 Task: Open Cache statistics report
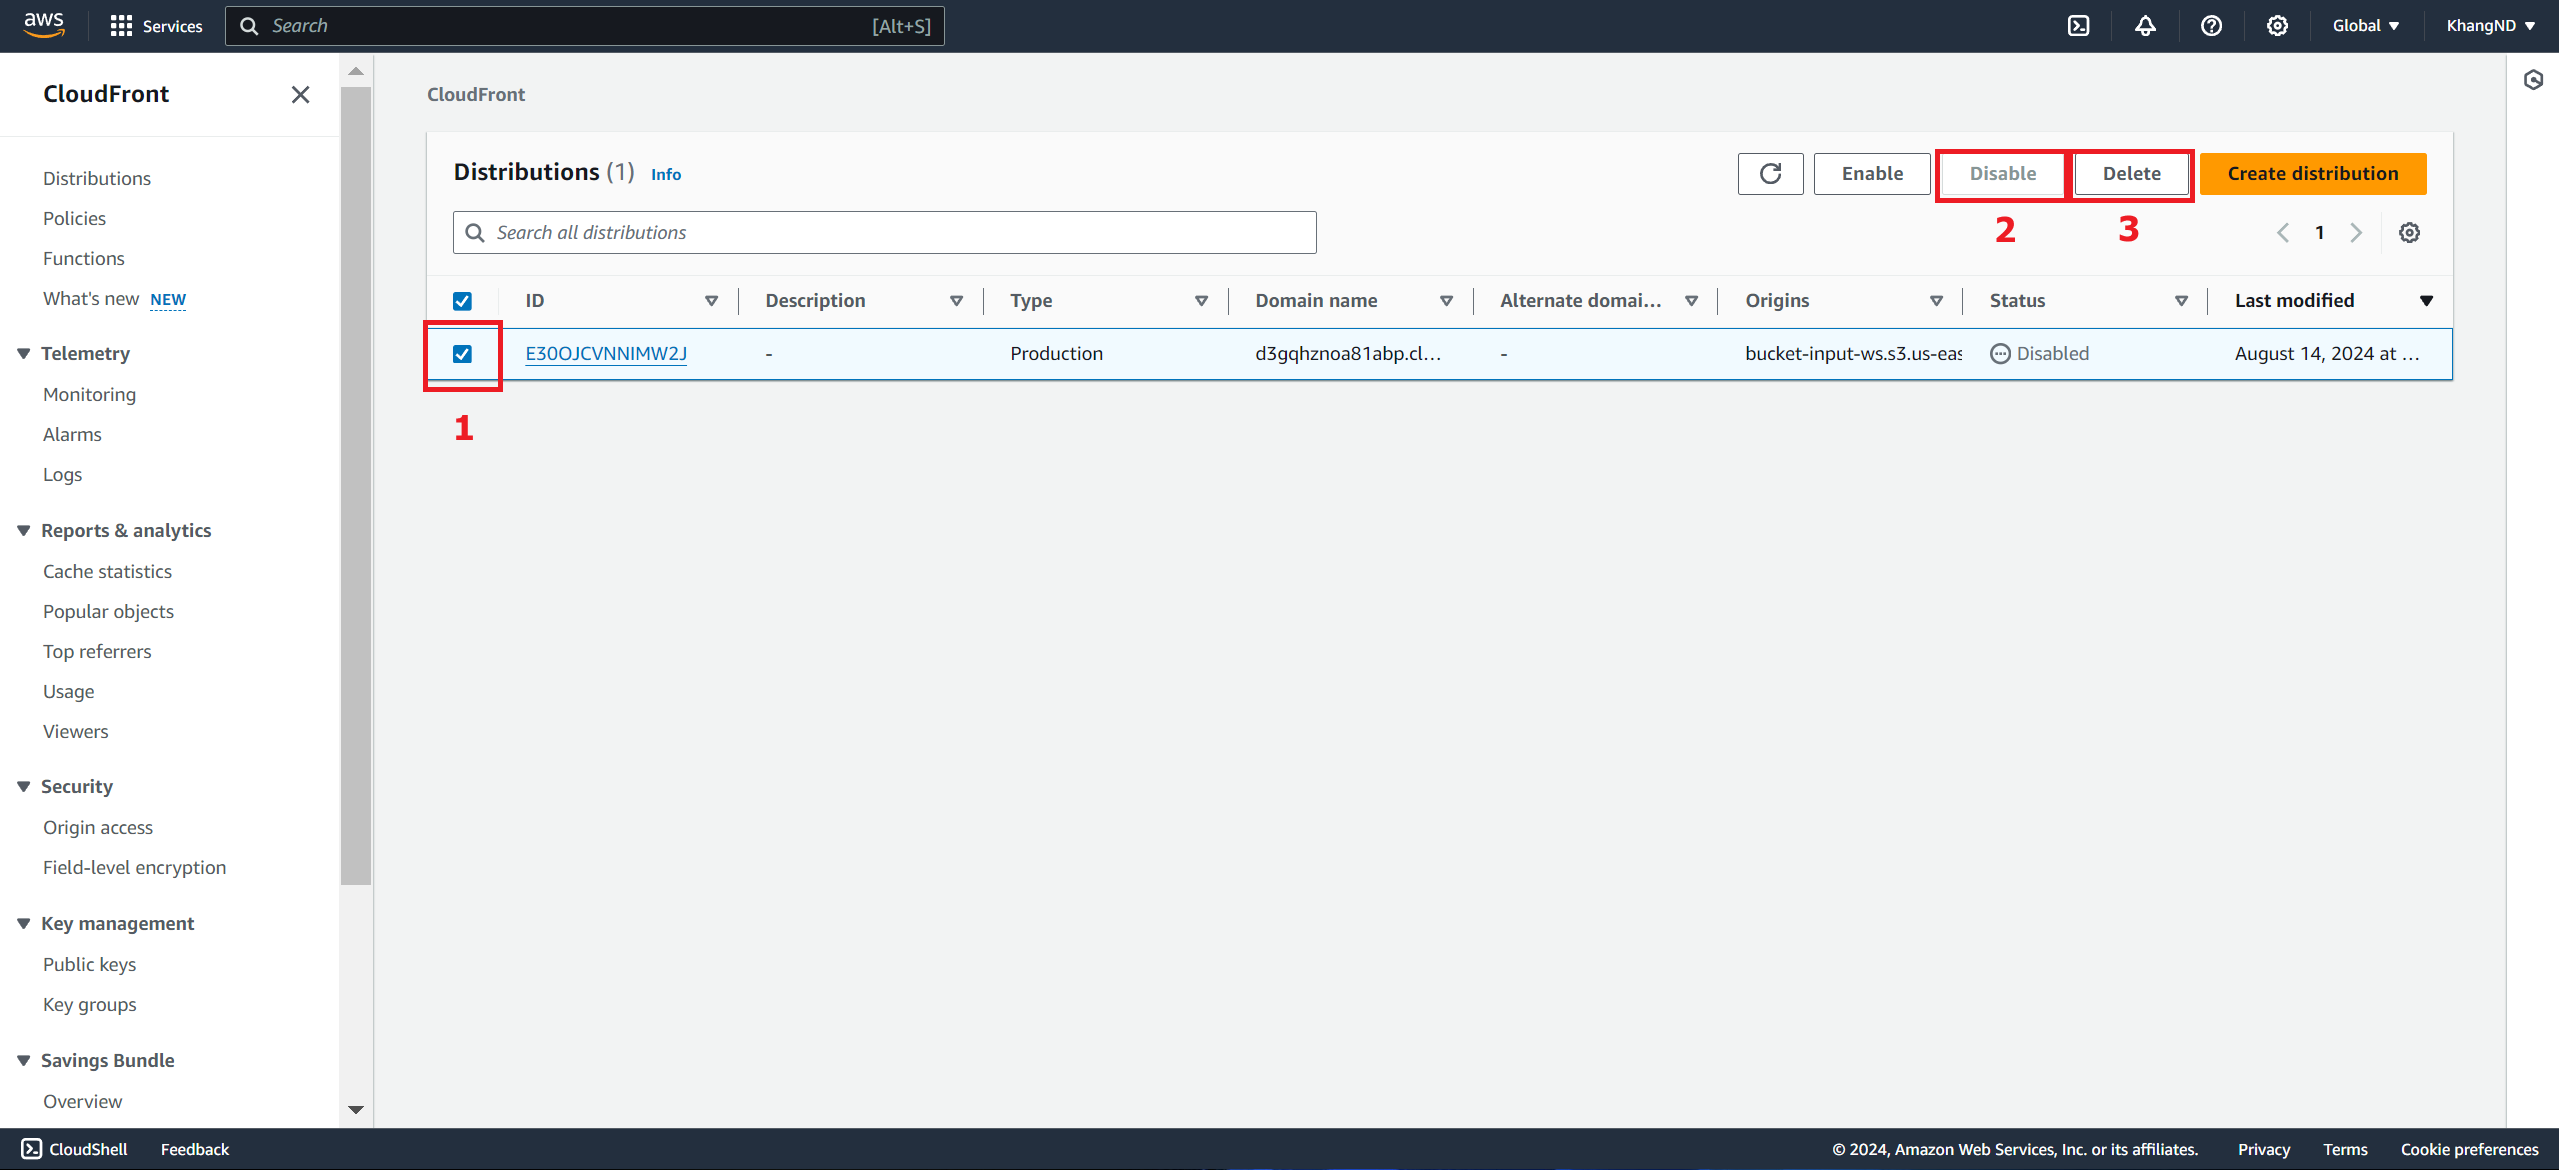coord(107,572)
